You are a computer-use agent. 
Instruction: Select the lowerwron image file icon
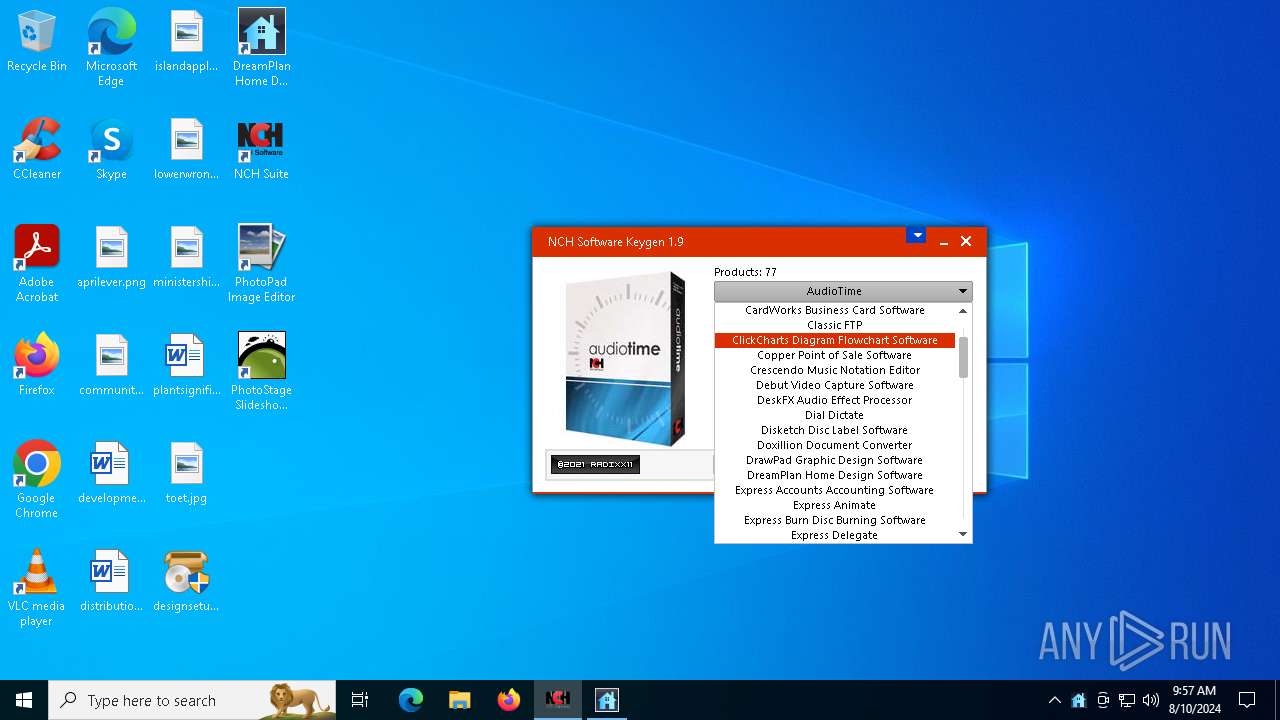pyautogui.click(x=186, y=150)
